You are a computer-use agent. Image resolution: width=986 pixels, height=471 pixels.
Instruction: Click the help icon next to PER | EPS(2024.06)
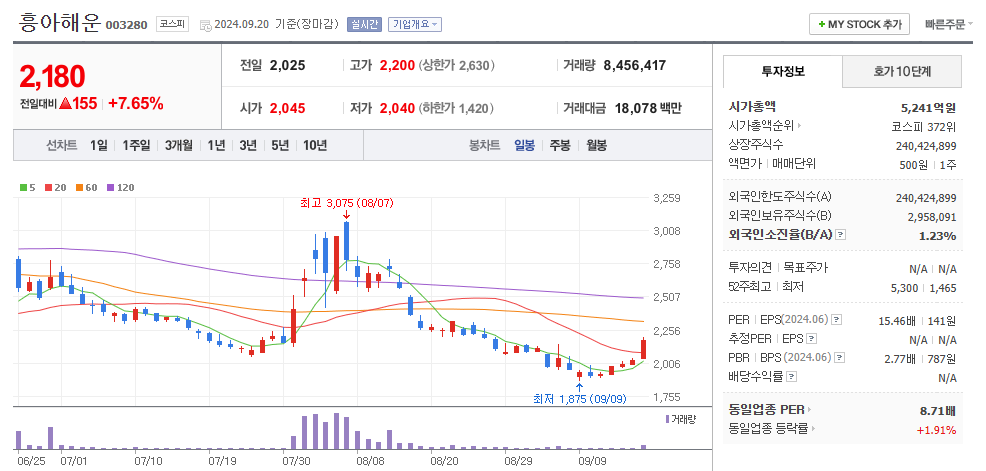click(836, 320)
